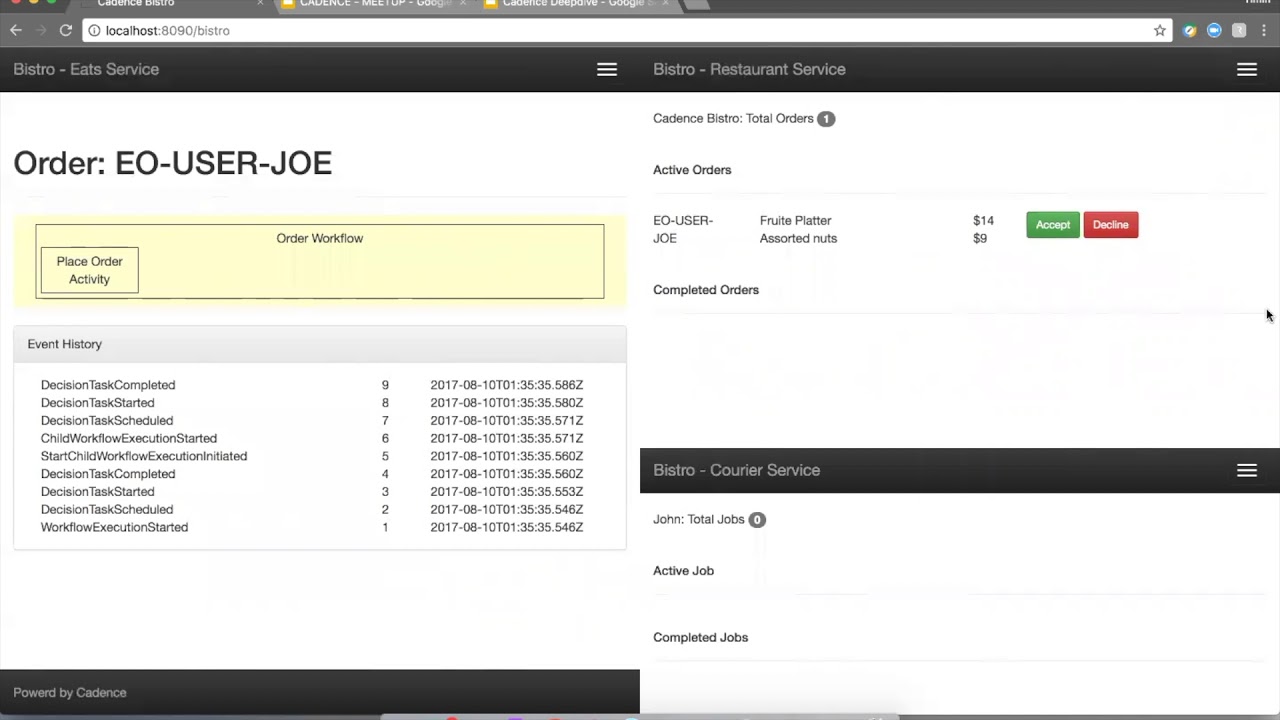Click the Place Order Activity box
The height and width of the screenshot is (720, 1280).
click(x=89, y=270)
